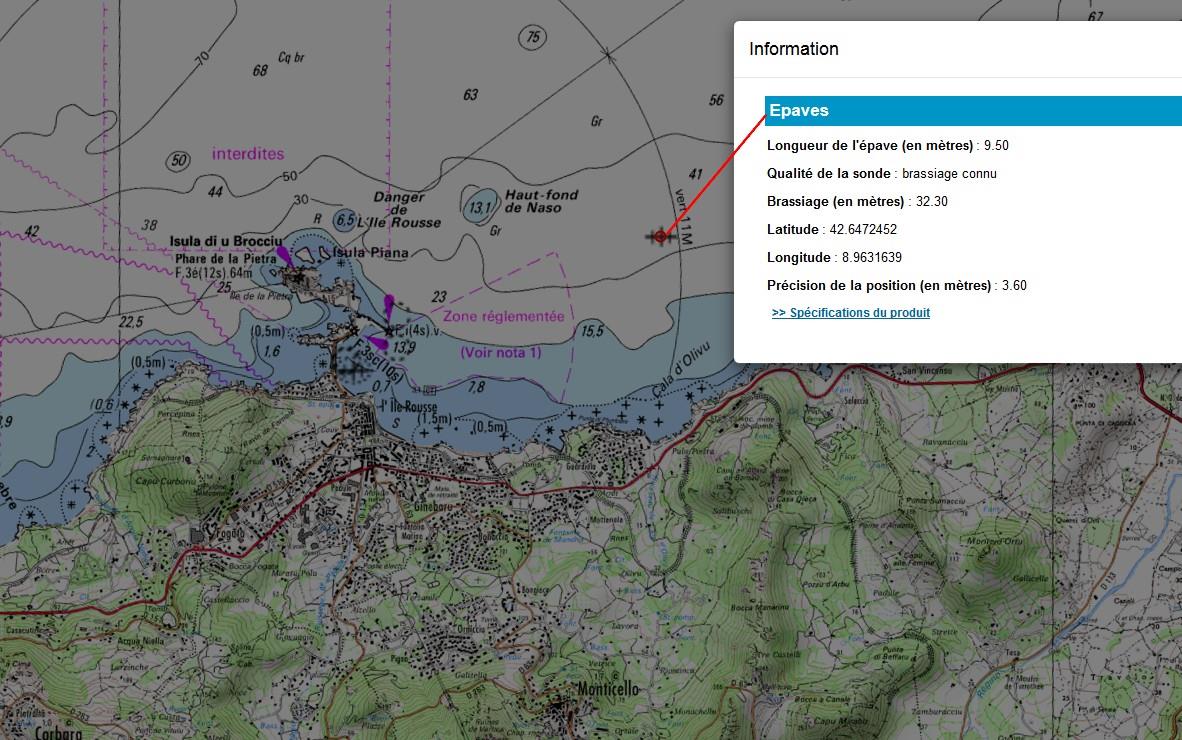Image resolution: width=1182 pixels, height=740 pixels.
Task: Click the circled 50 depth marking
Action: coord(178,161)
